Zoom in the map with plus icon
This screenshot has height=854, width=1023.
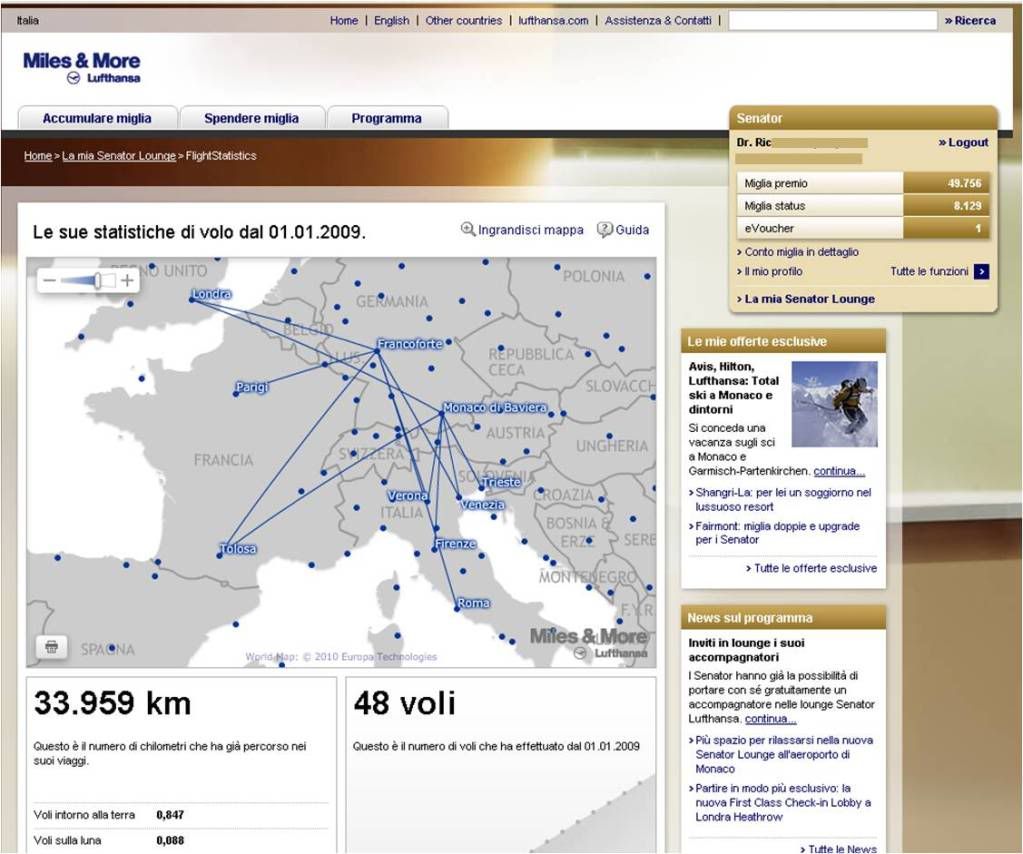[x=127, y=281]
